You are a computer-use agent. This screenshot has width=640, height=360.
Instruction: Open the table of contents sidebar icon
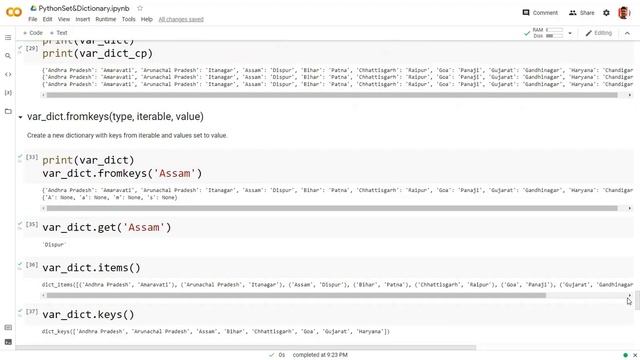coord(8,38)
